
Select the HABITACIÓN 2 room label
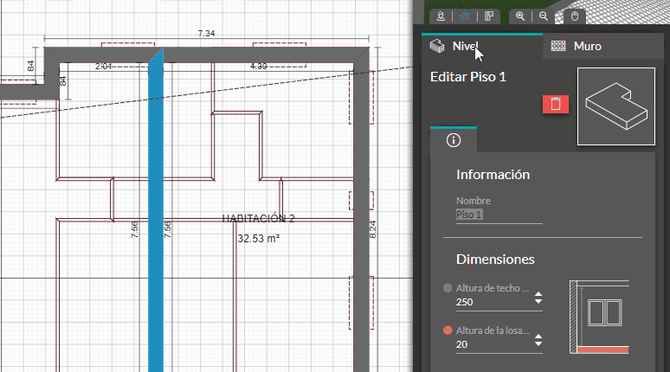click(x=259, y=219)
